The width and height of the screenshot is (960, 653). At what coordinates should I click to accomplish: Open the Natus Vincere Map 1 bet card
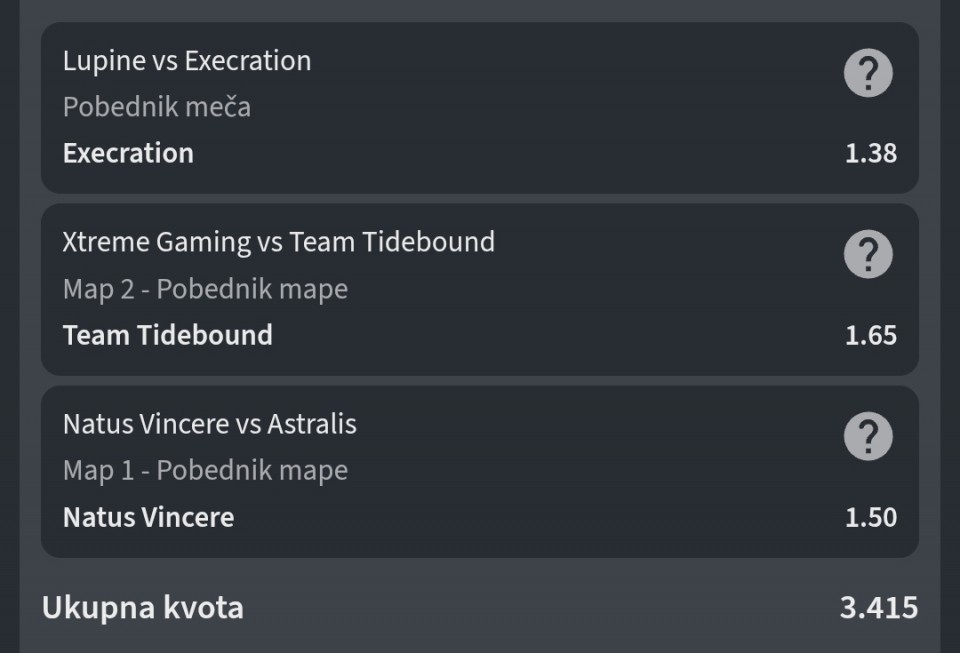479,471
